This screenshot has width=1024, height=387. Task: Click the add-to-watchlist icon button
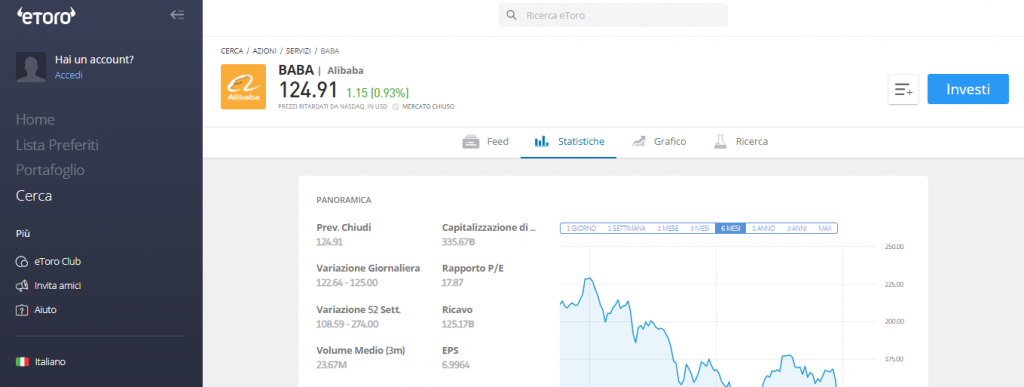tap(903, 89)
